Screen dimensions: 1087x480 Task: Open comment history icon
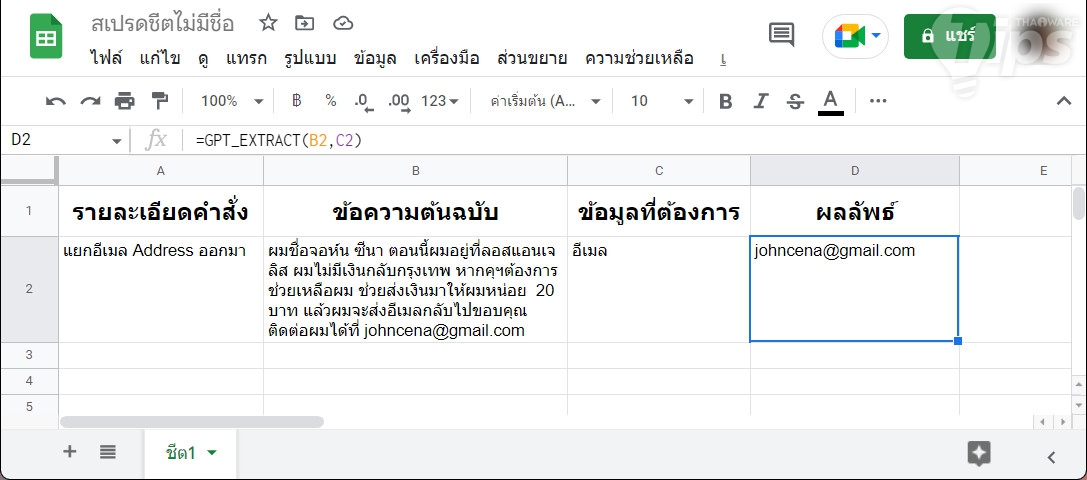pos(781,34)
